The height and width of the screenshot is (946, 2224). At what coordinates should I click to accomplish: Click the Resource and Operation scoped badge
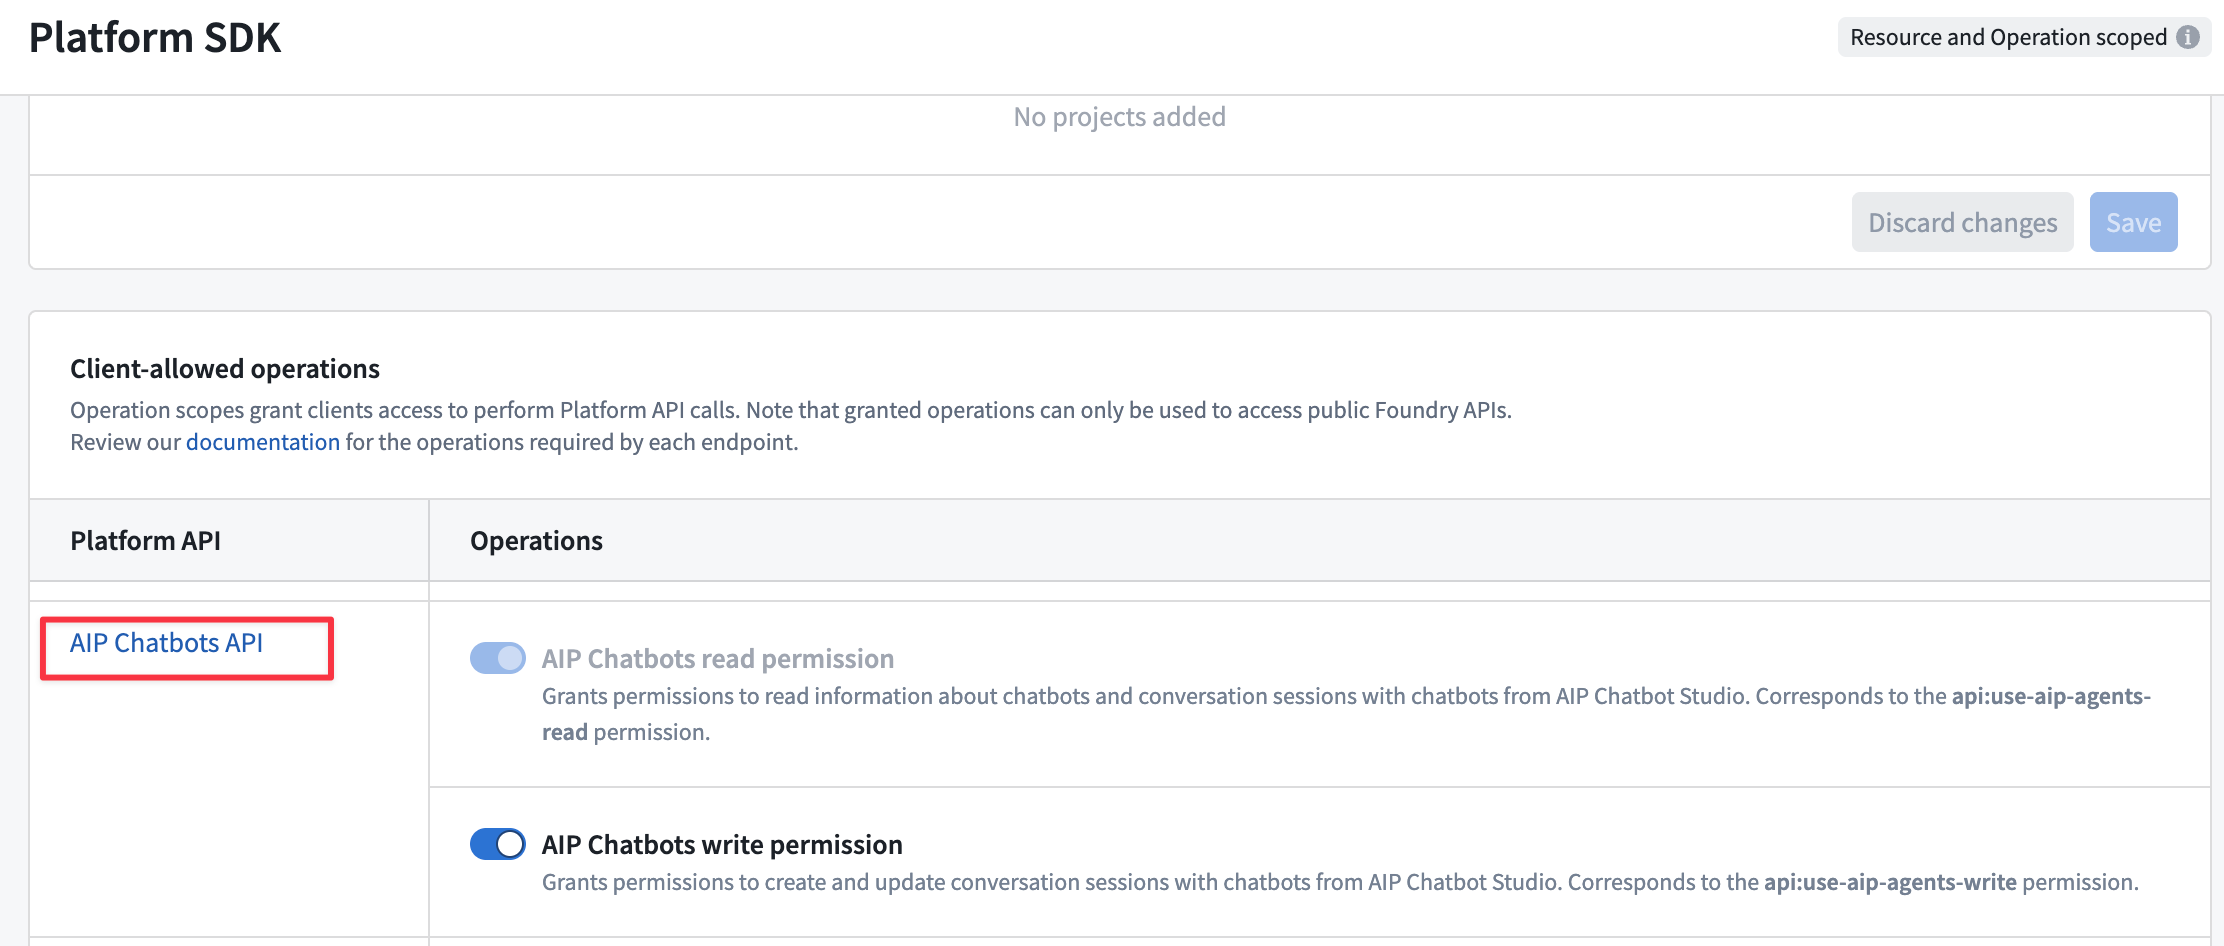pyautogui.click(x=2010, y=36)
